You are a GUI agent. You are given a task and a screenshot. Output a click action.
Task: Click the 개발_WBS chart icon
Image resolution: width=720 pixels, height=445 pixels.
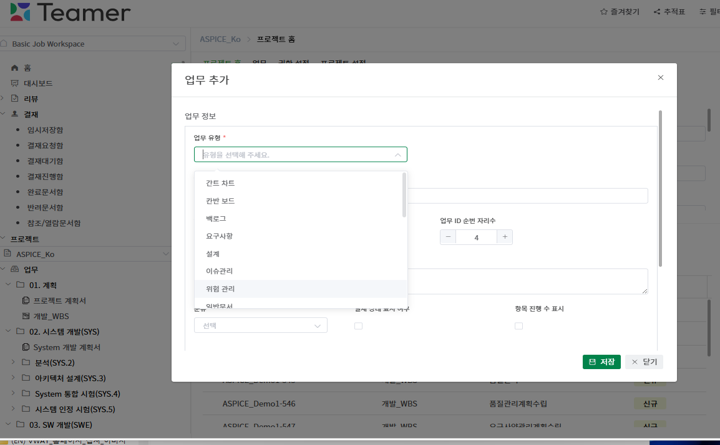26,316
